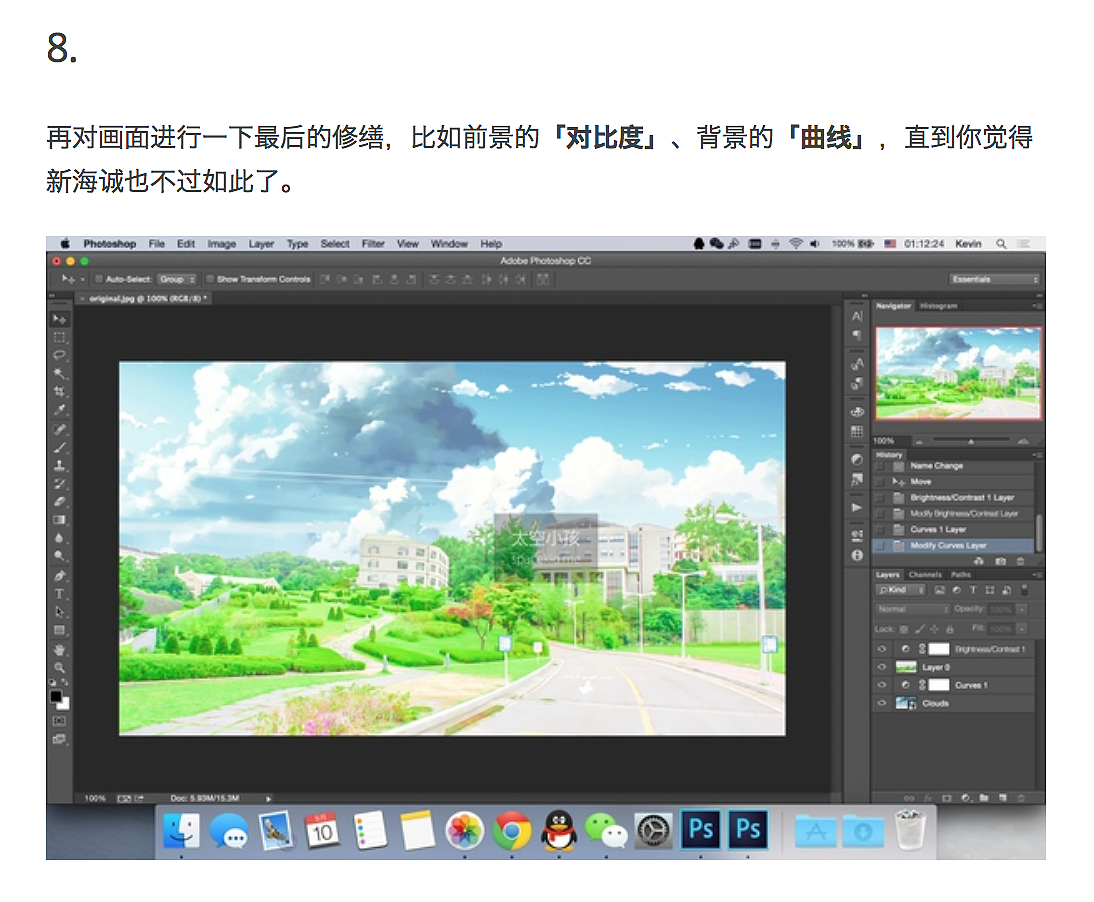Select the Curves 1 Layer history state
Viewport: 1094px width, 902px height.
[x=954, y=529]
